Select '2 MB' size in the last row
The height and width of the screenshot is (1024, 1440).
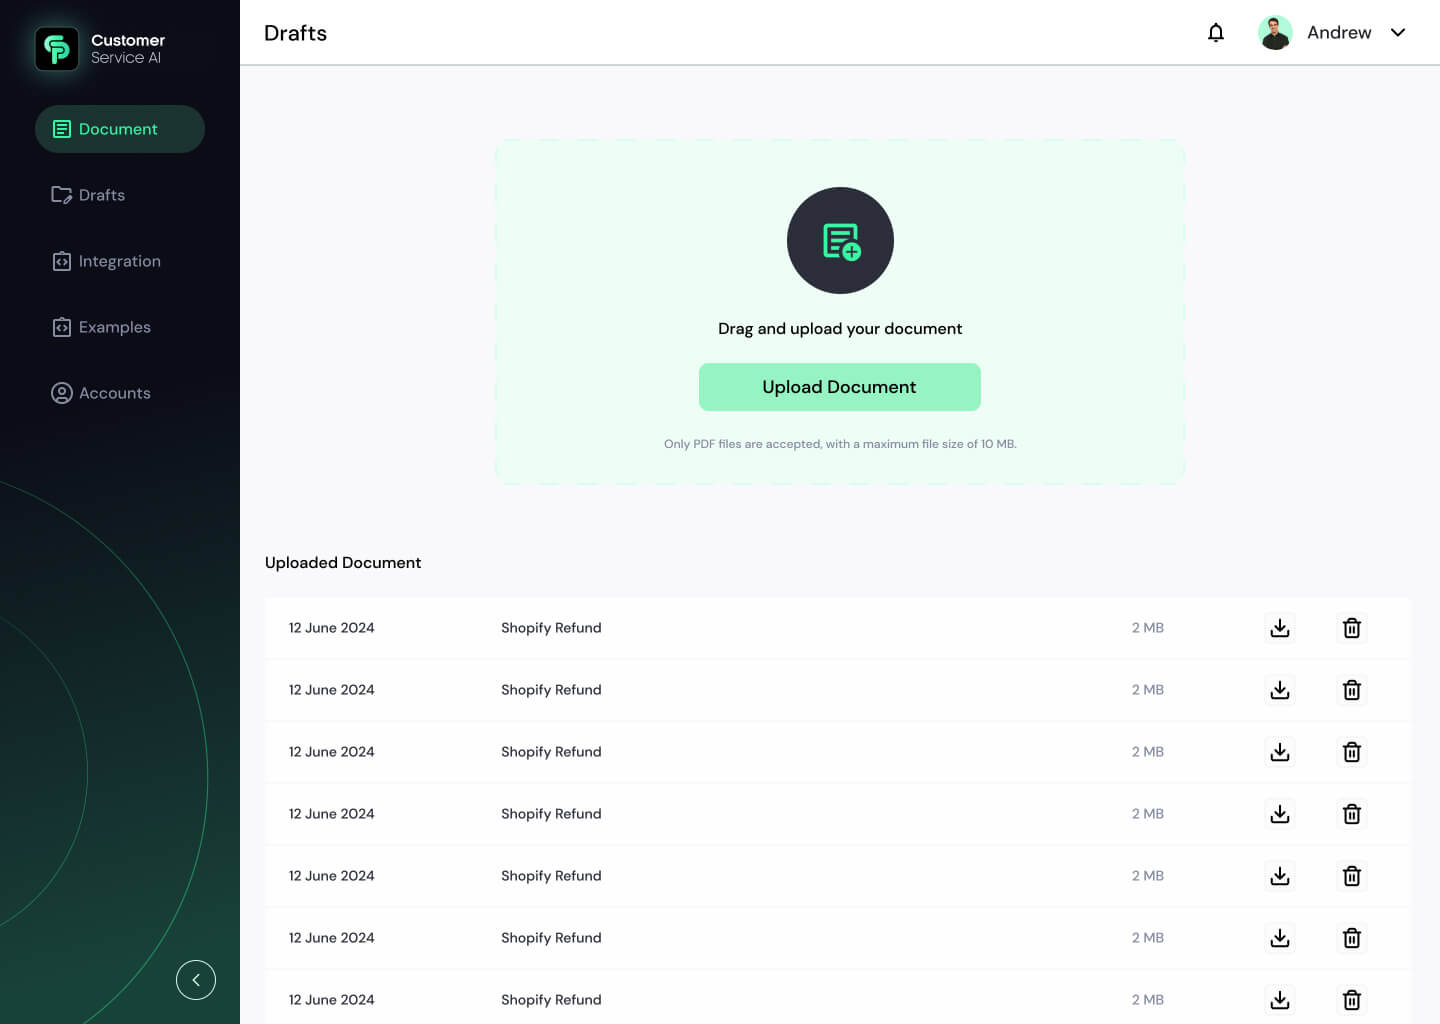click(x=1148, y=1000)
